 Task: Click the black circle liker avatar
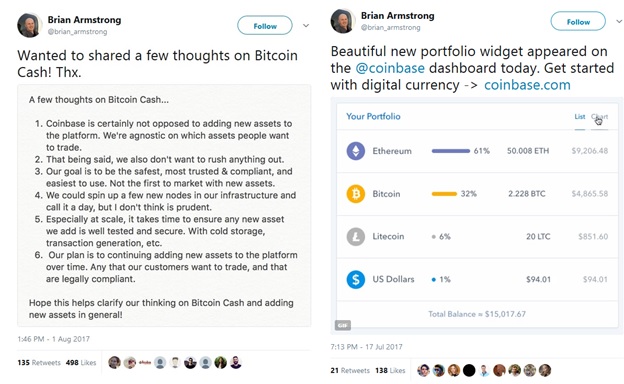coord(469,370)
